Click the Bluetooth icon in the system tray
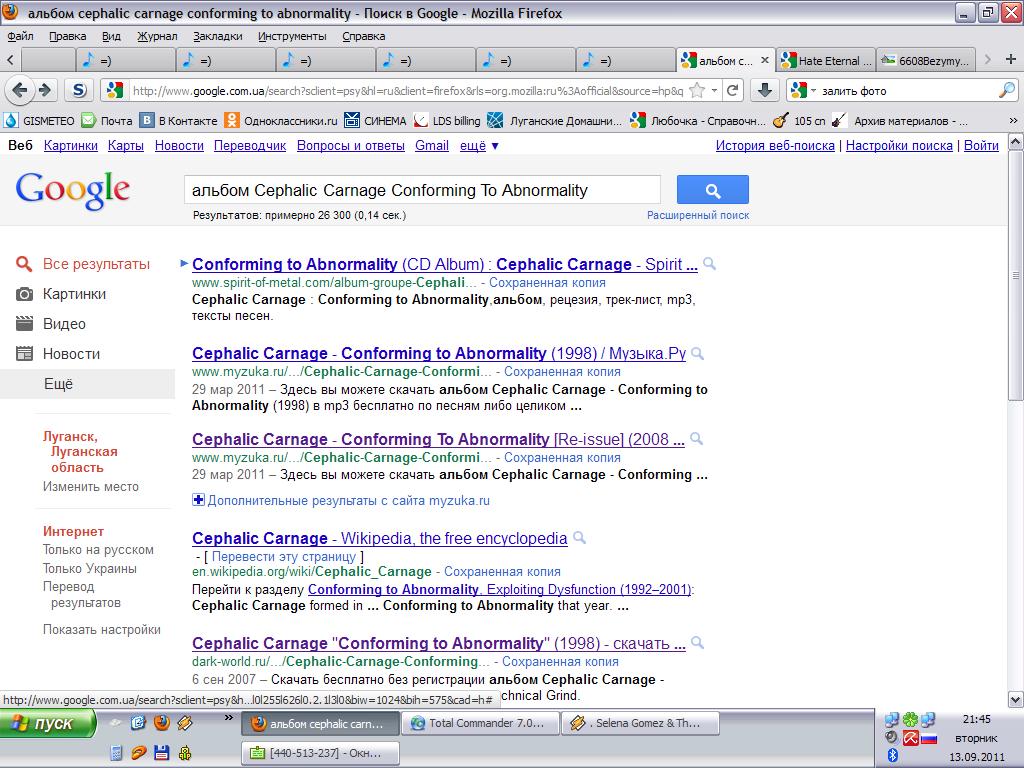Image resolution: width=1024 pixels, height=768 pixels. (x=893, y=756)
